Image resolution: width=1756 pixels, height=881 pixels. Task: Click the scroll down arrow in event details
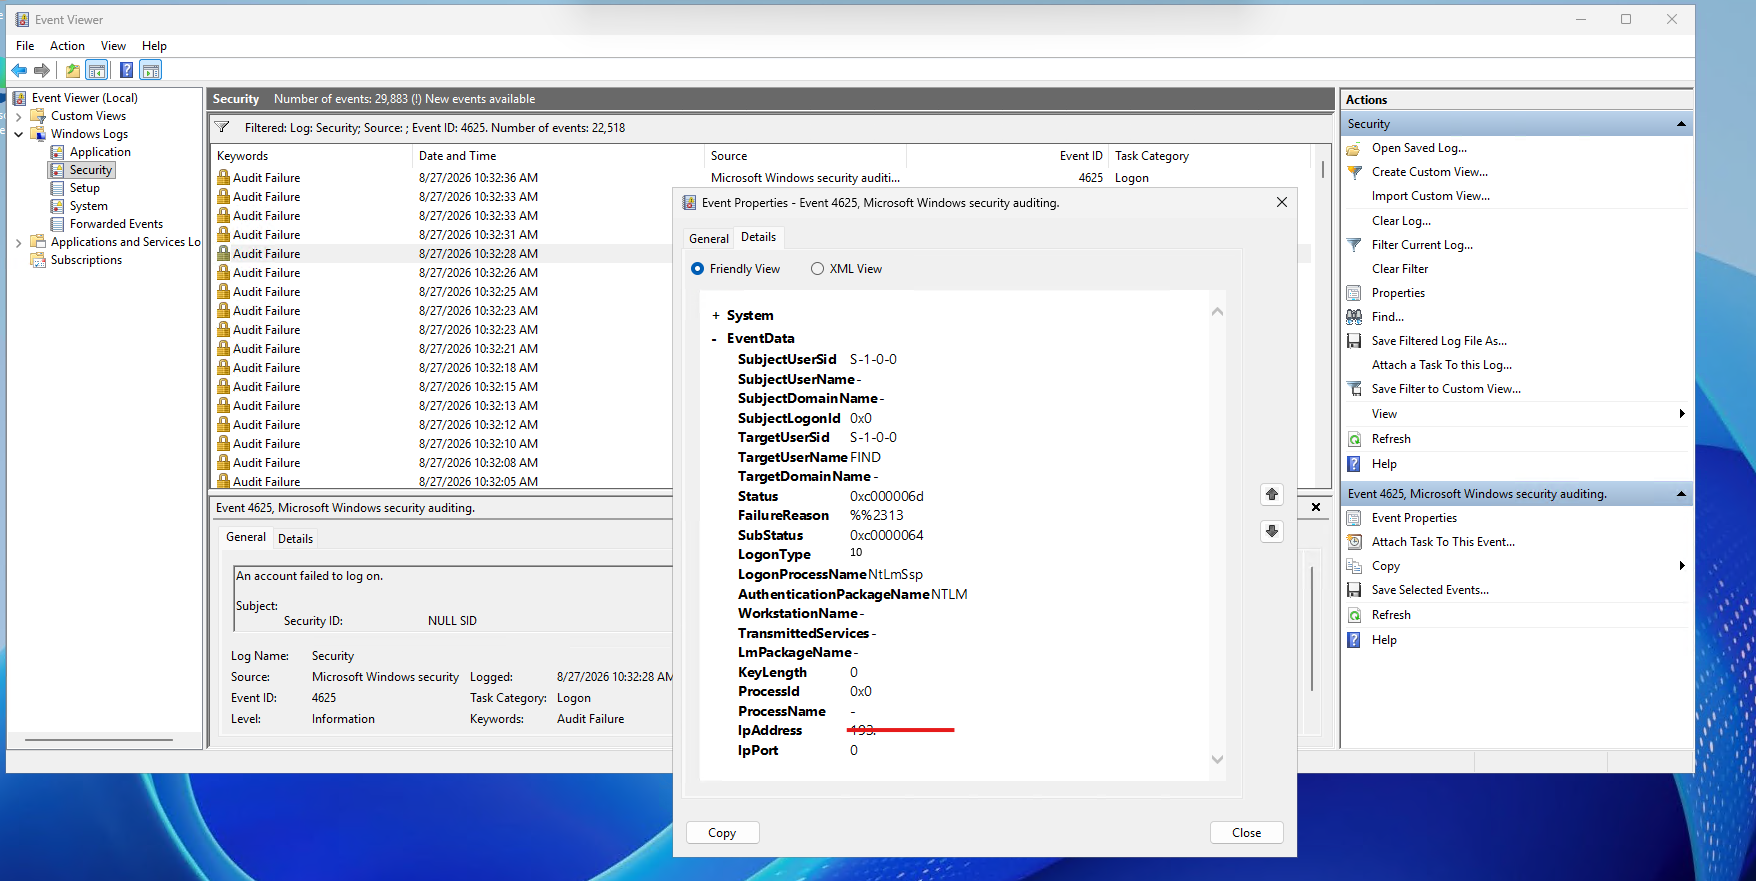pyautogui.click(x=1217, y=759)
